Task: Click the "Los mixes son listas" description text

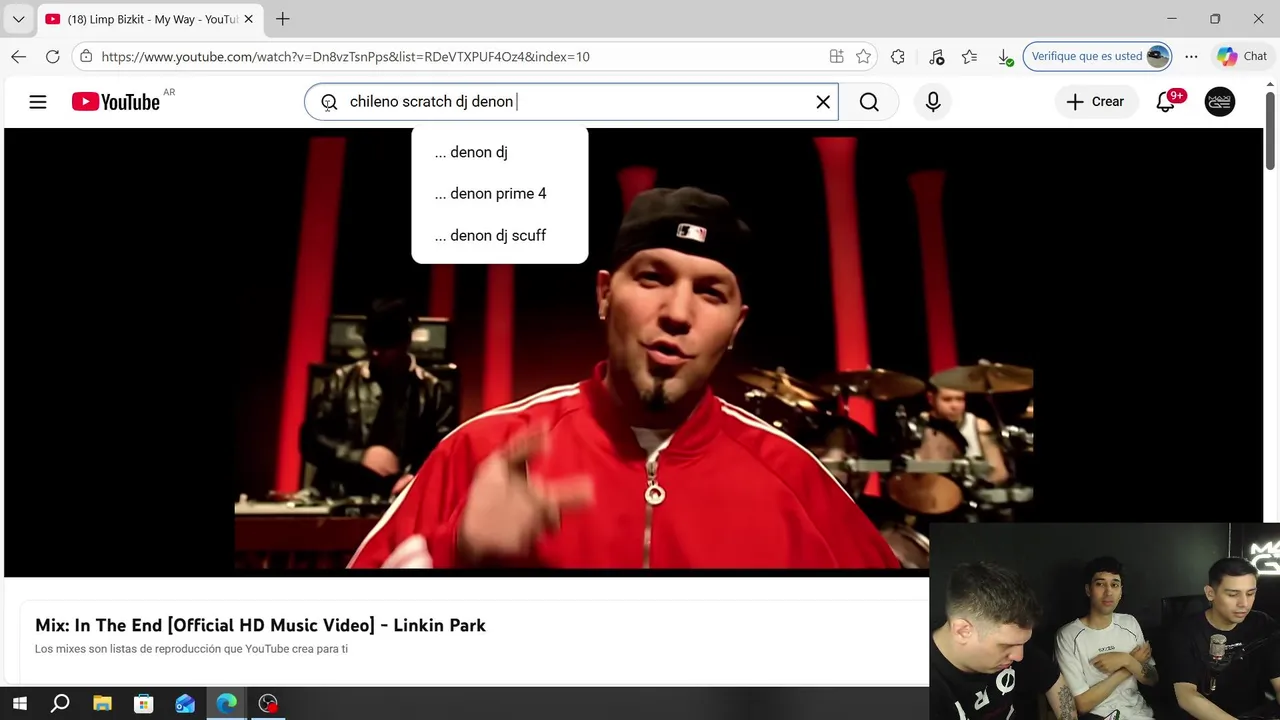Action: 191,649
